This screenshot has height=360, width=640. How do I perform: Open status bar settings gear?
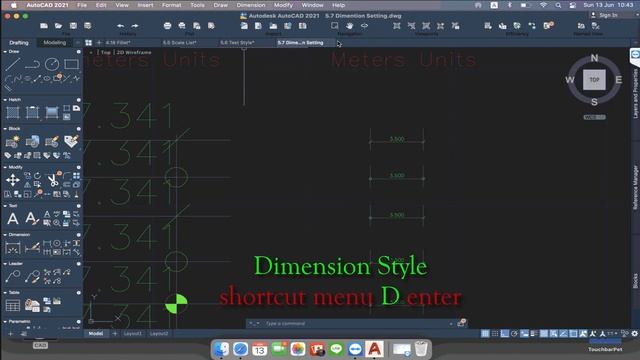point(634,333)
